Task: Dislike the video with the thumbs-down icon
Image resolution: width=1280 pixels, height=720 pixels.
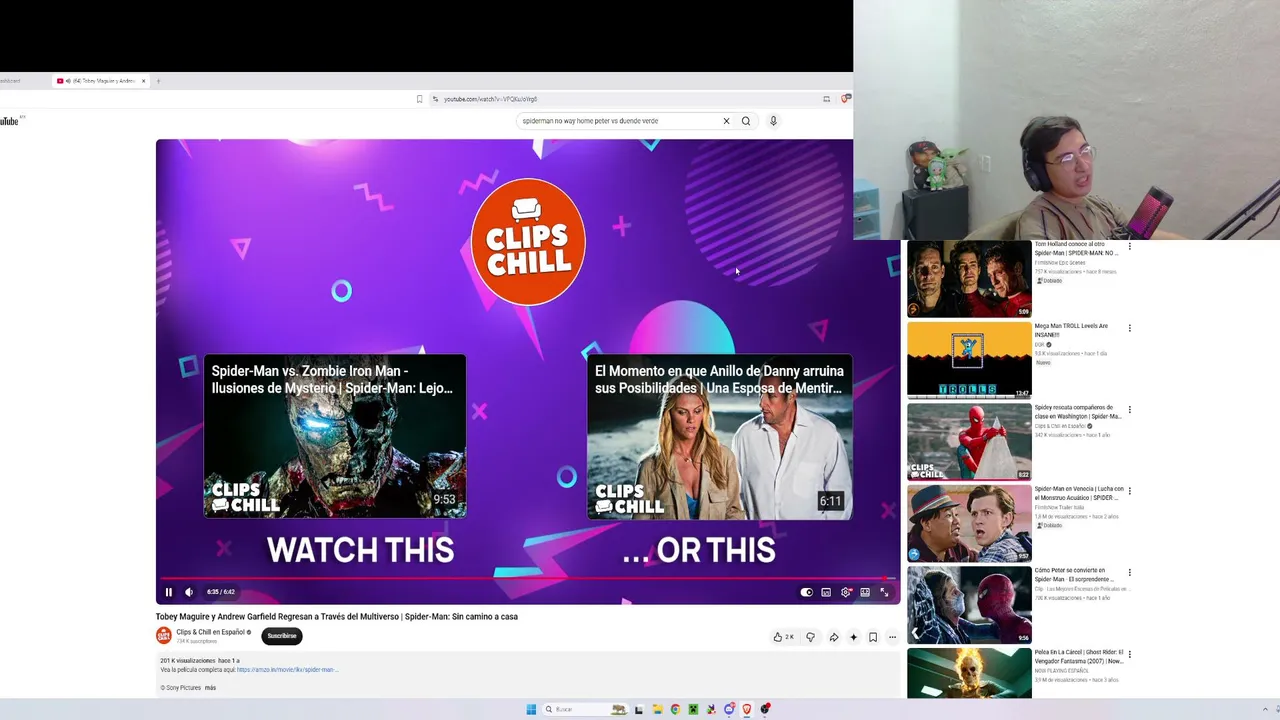Action: (x=810, y=637)
